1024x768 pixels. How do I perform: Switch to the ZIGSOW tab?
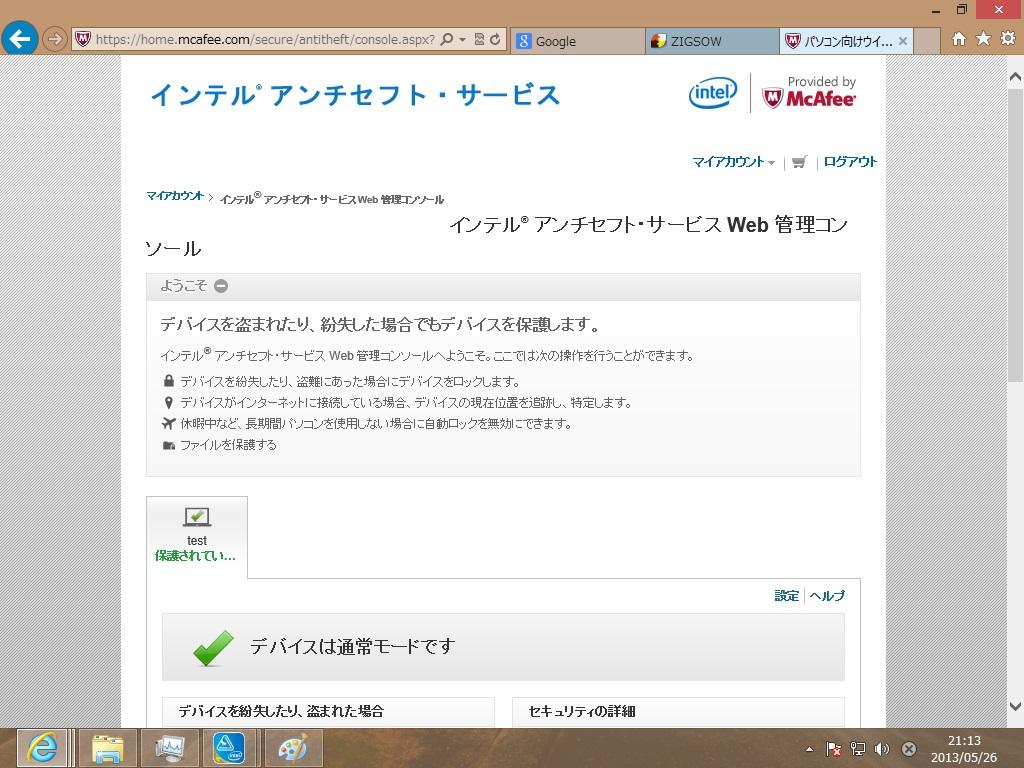pyautogui.click(x=712, y=41)
